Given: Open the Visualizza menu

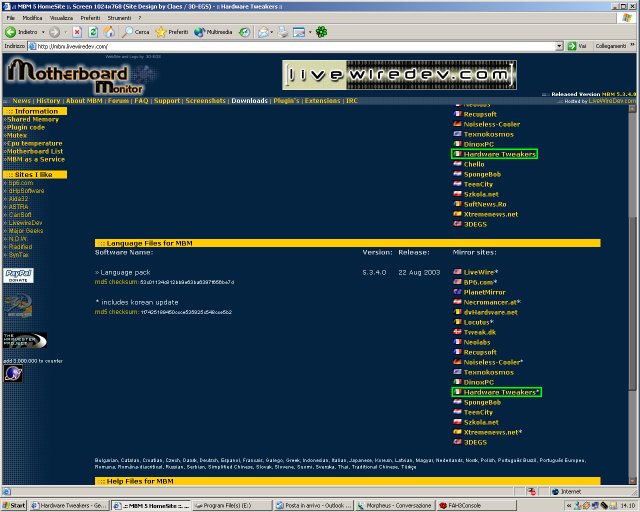Looking at the screenshot, I should point(61,18).
